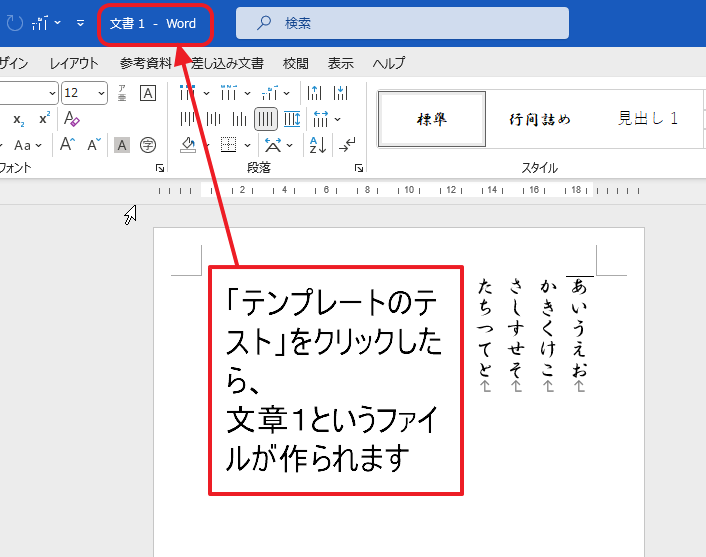Image resolution: width=706 pixels, height=557 pixels.
Task: Click the Shrink Font size icon
Action: tap(94, 145)
